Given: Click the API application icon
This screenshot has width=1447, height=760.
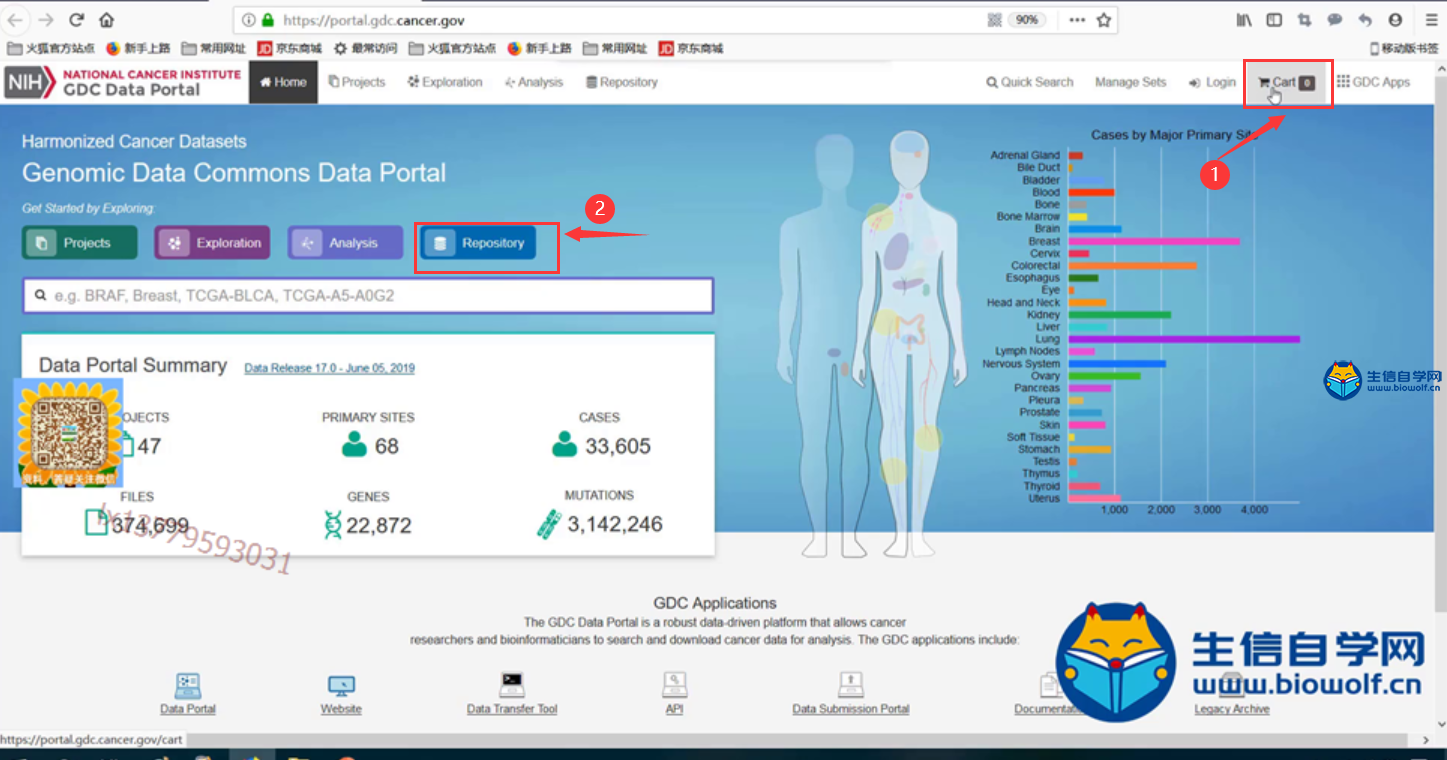Looking at the screenshot, I should (674, 685).
